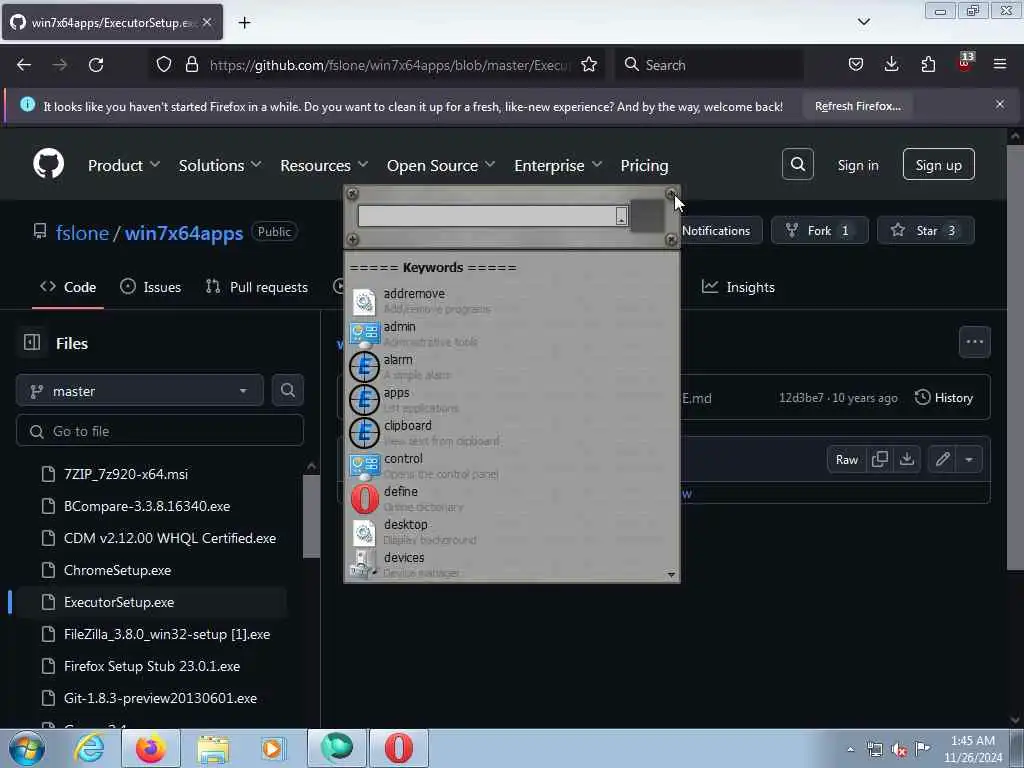Switch to the Issues tab

click(x=151, y=287)
